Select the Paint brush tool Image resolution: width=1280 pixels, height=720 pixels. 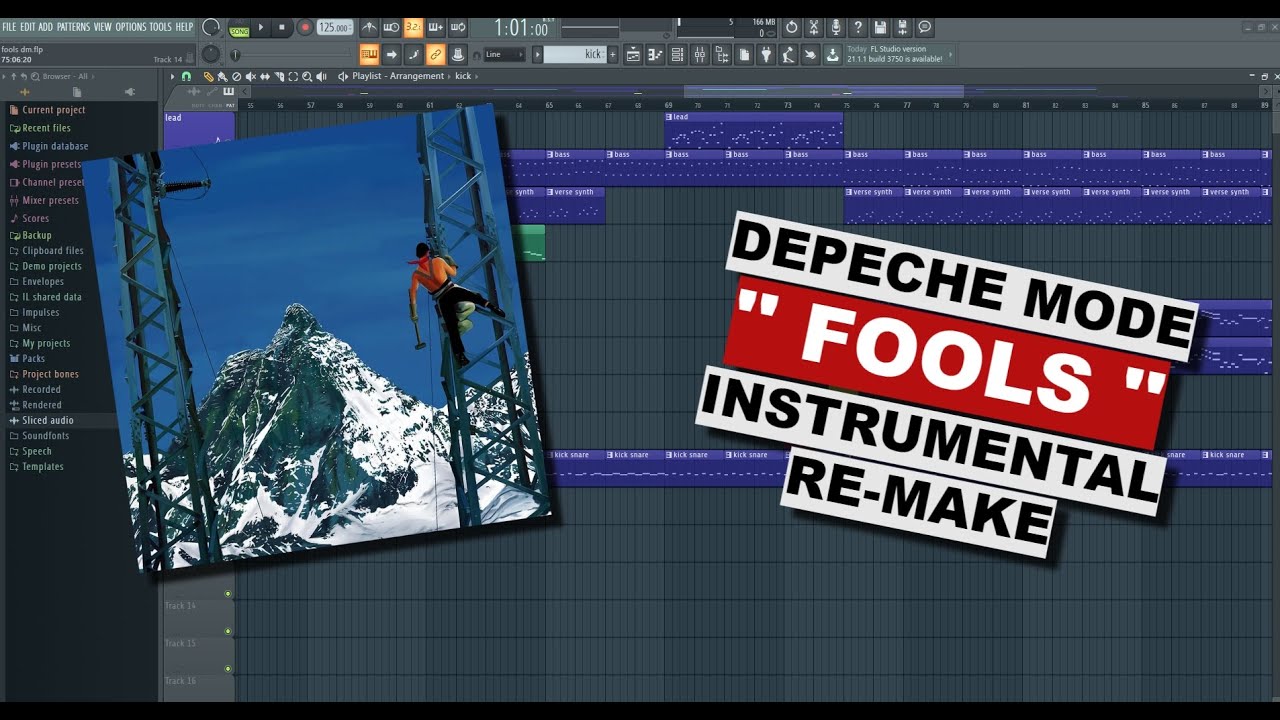tap(222, 76)
